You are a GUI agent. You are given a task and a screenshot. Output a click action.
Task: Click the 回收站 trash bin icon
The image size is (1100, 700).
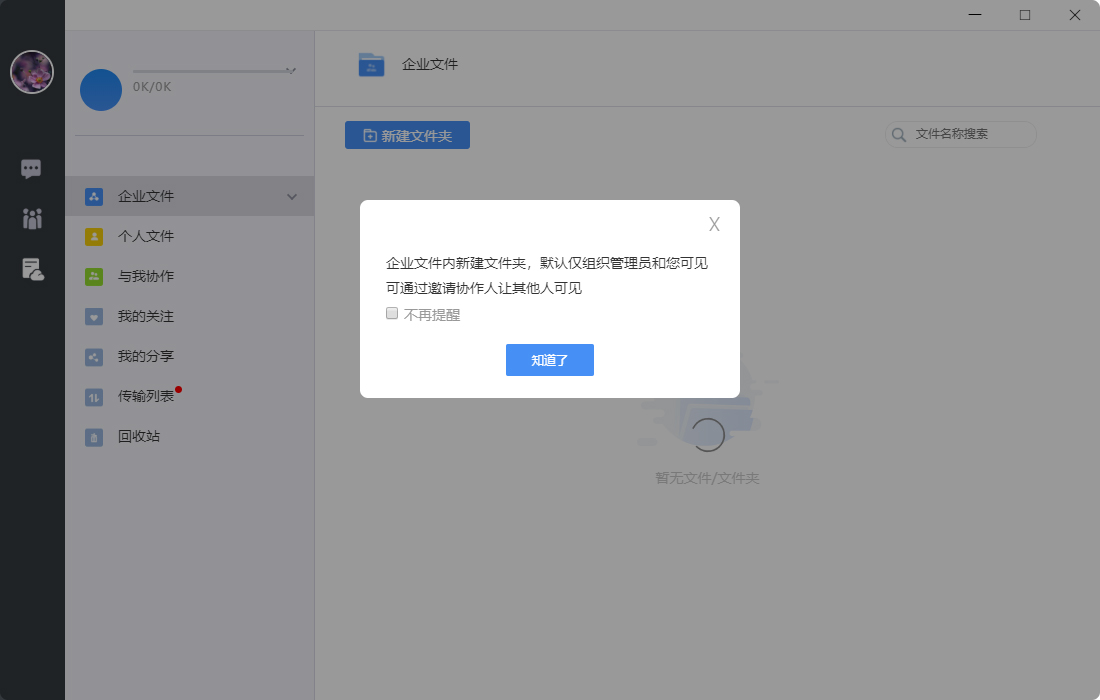coord(94,437)
